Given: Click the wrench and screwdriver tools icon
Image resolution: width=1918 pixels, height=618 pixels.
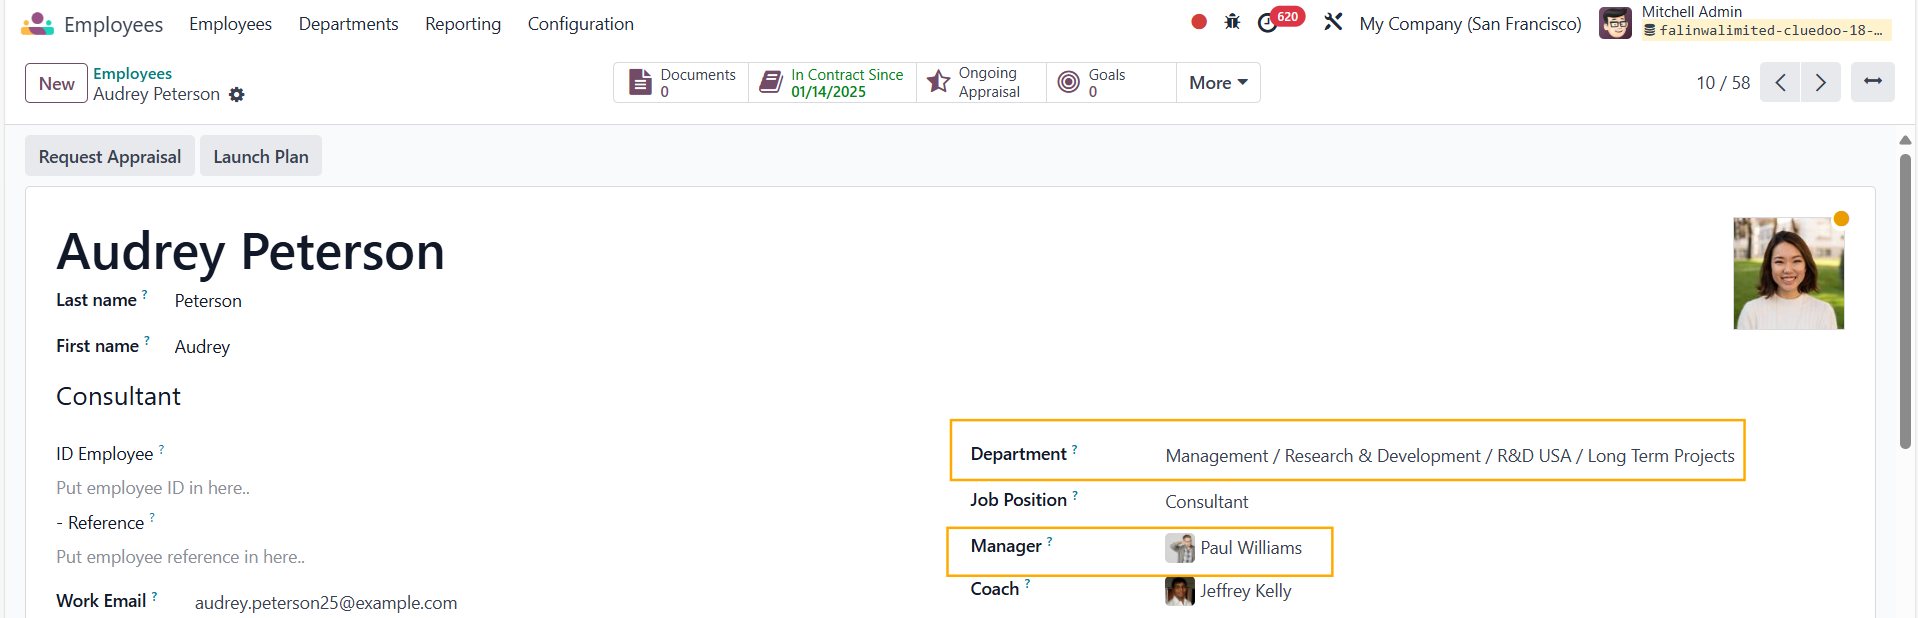Looking at the screenshot, I should (1333, 22).
